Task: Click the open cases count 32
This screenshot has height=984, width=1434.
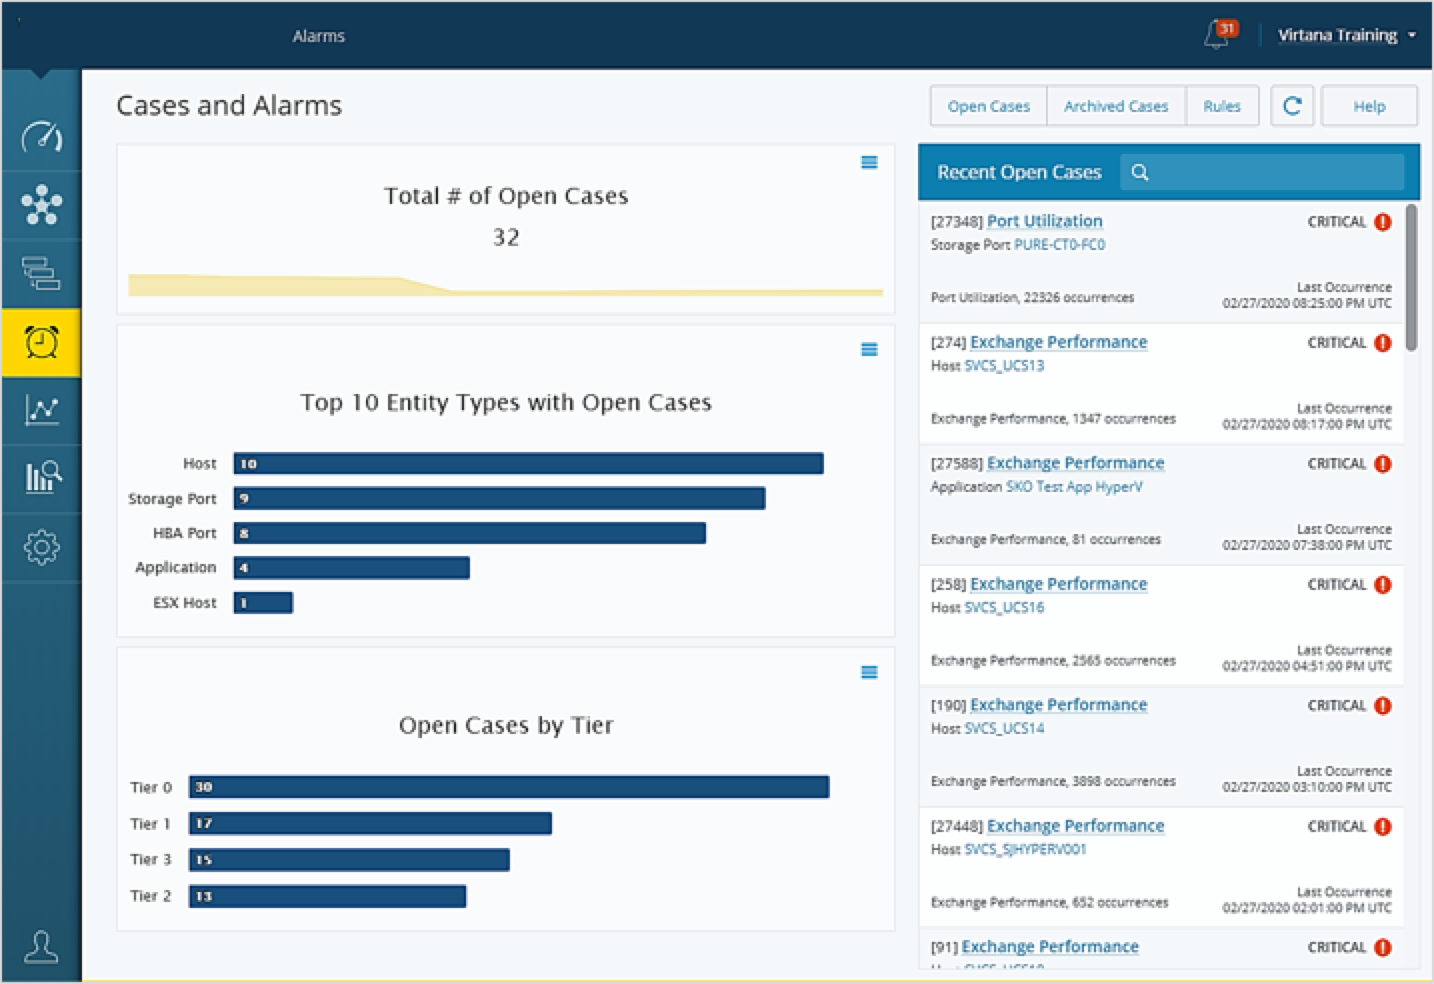Action: [x=506, y=238]
